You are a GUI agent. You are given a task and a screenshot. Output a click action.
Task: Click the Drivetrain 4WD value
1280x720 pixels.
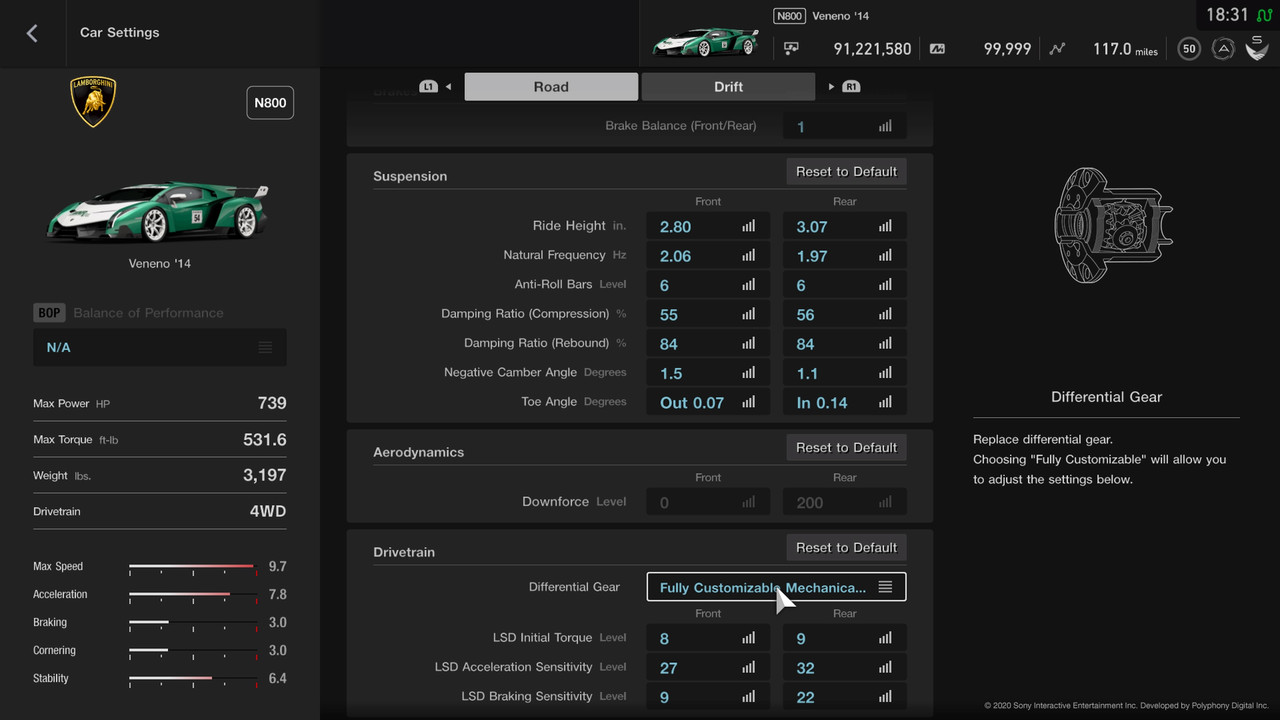pos(268,511)
